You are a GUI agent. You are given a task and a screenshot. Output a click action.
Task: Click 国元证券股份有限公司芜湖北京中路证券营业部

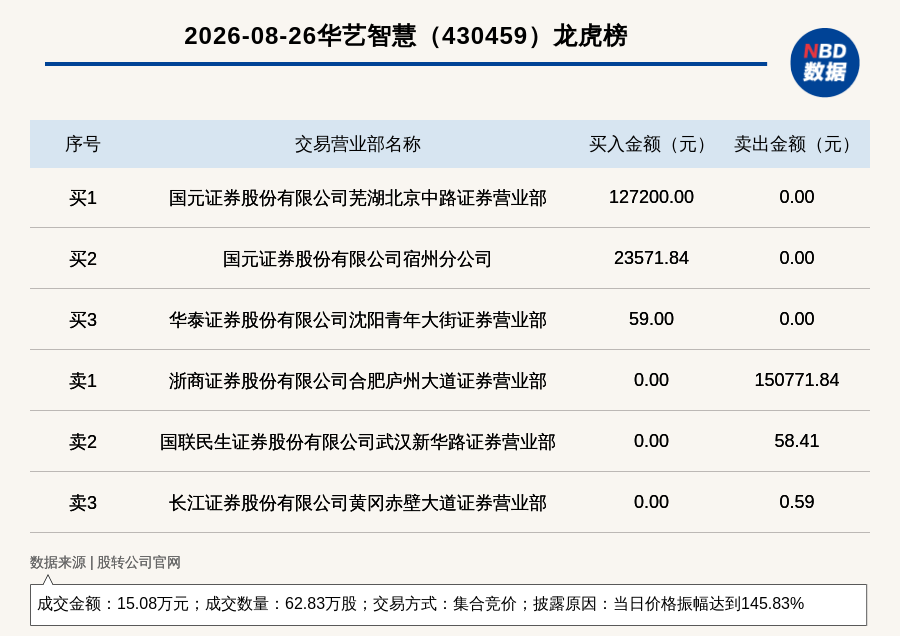[358, 198]
